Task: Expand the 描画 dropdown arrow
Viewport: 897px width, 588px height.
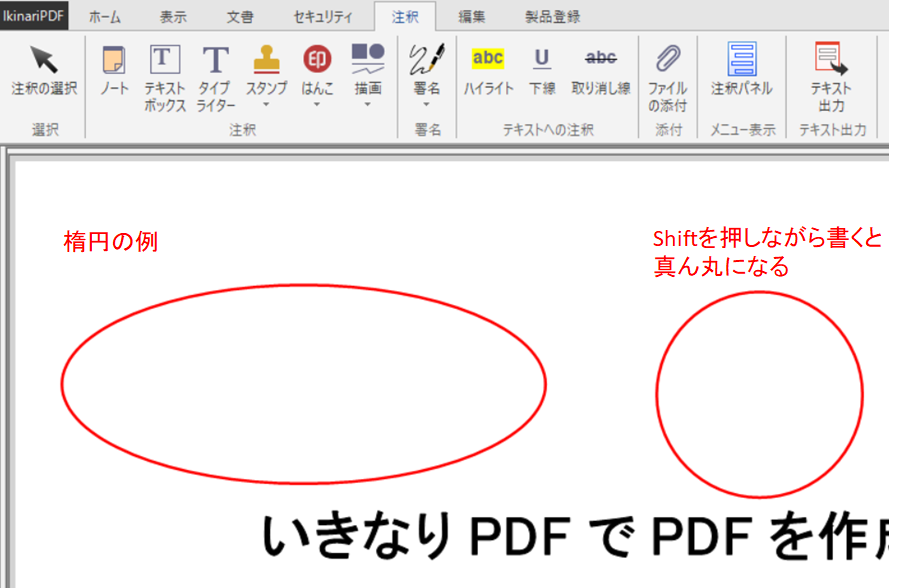Action: pos(367,105)
